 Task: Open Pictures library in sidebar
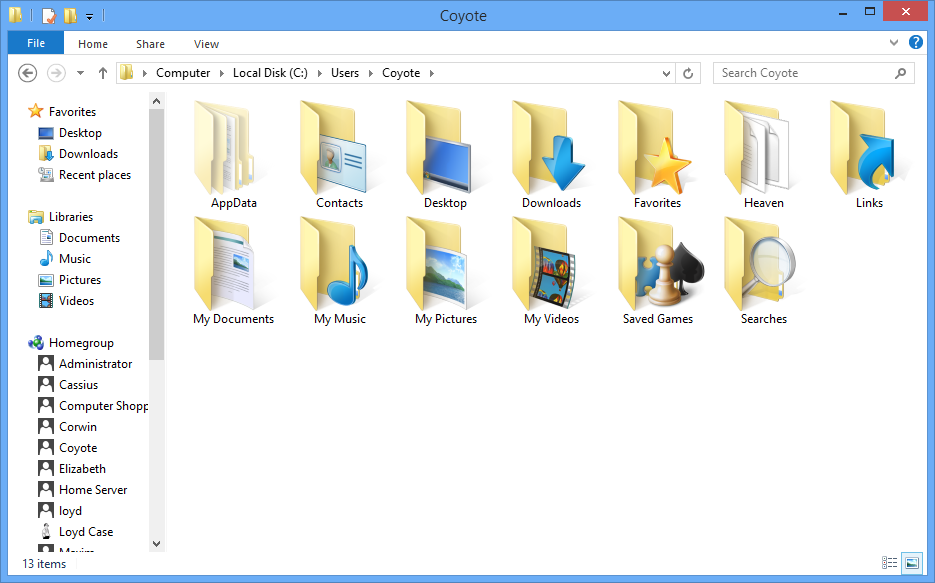pyautogui.click(x=80, y=280)
